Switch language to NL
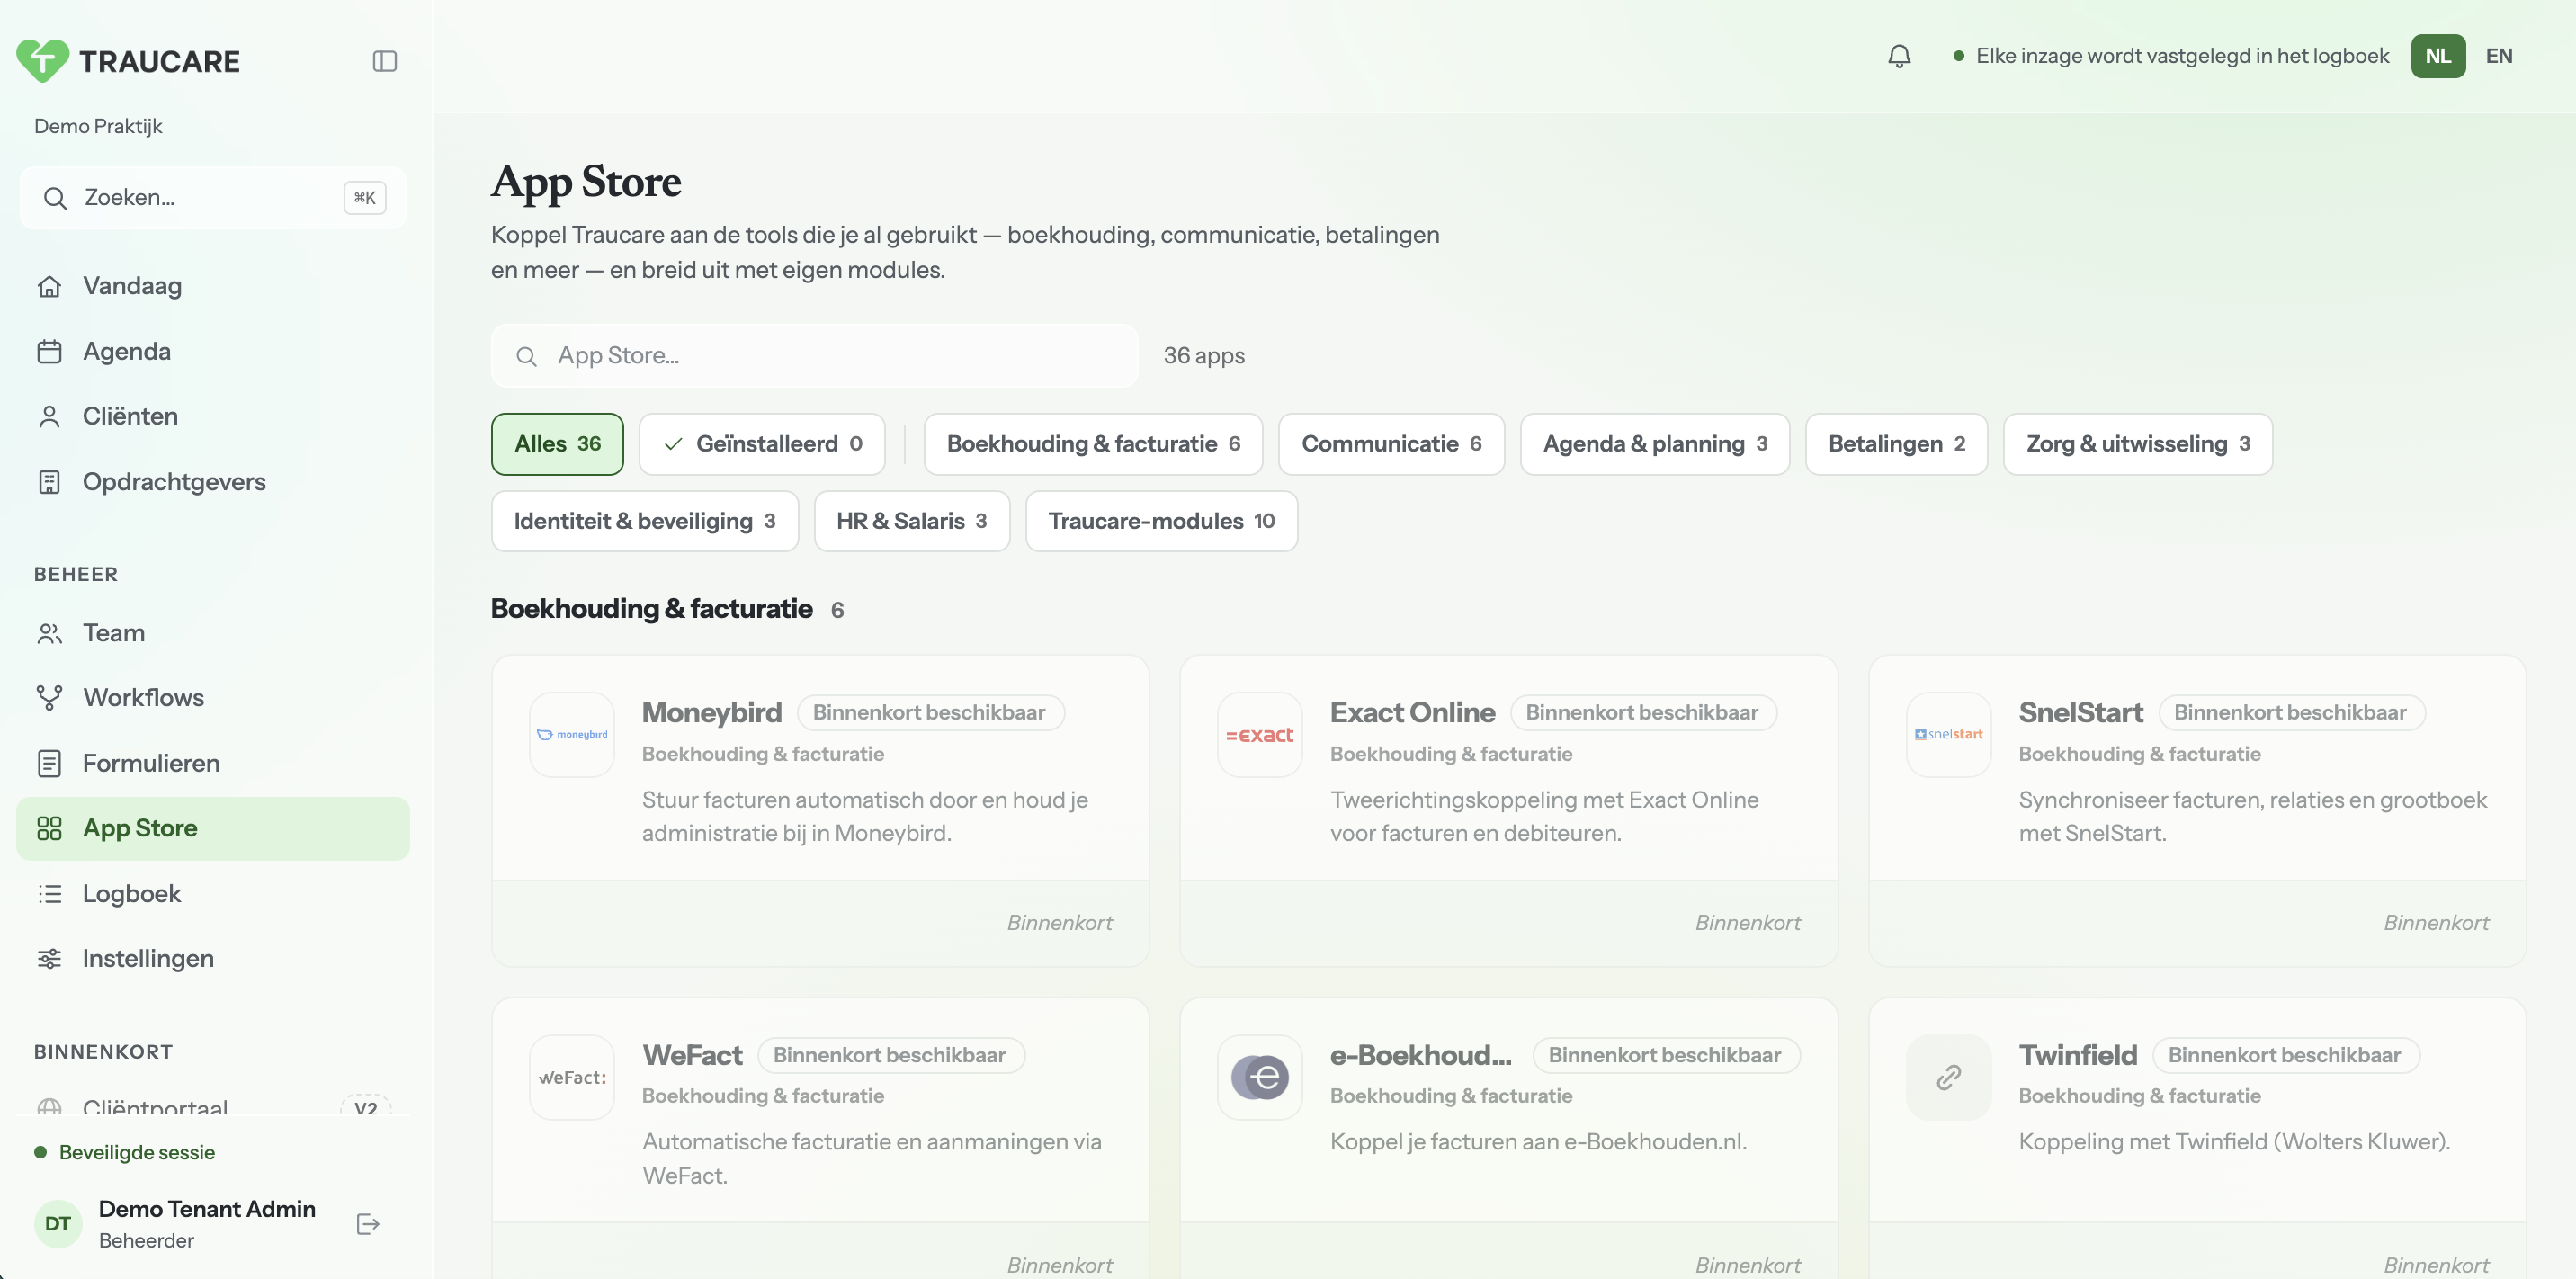 tap(2438, 56)
